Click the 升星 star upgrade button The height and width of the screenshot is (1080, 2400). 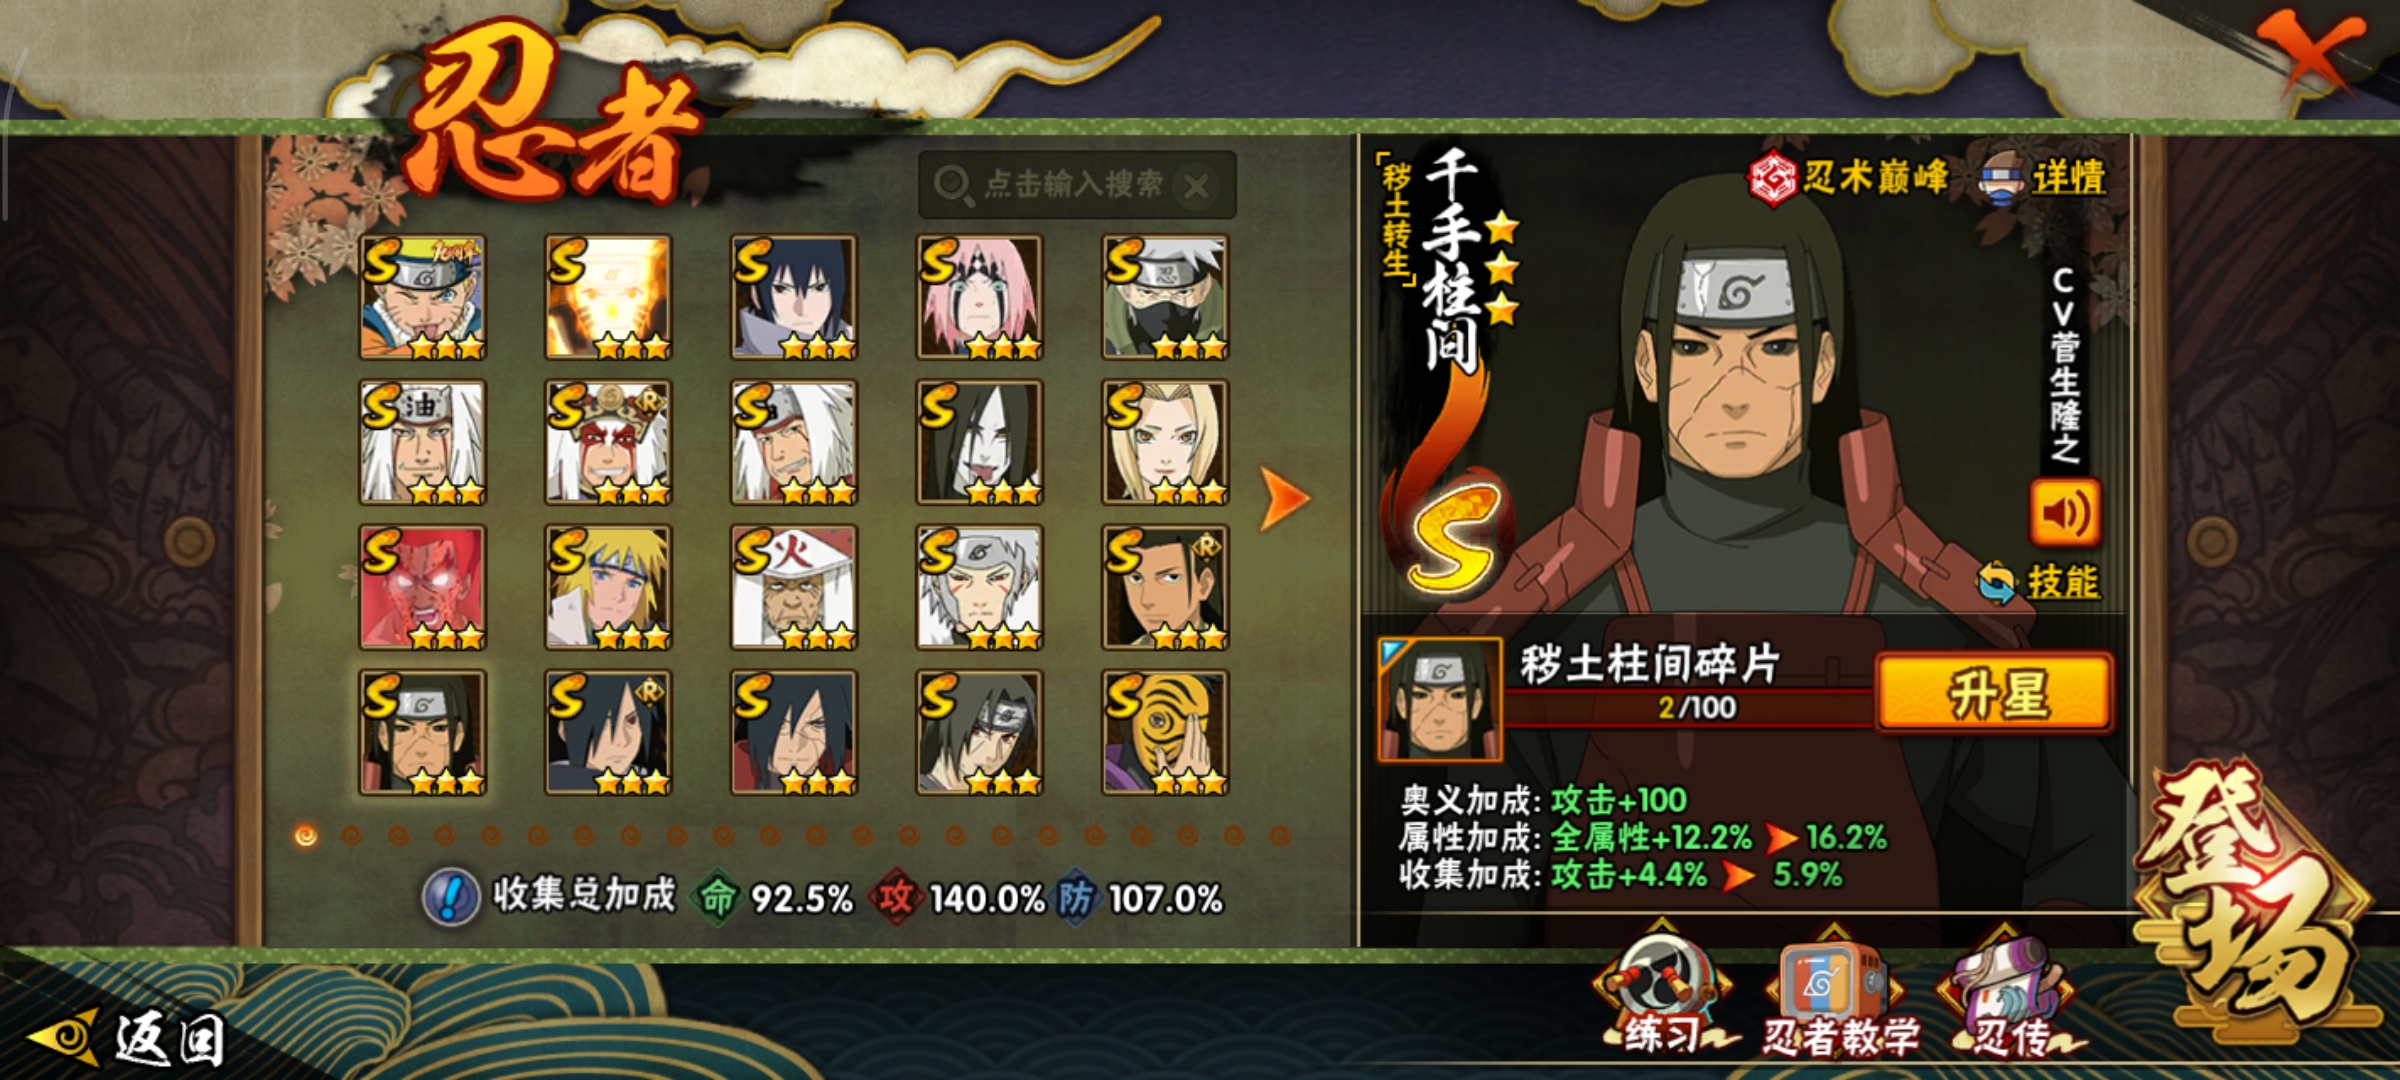[1996, 693]
